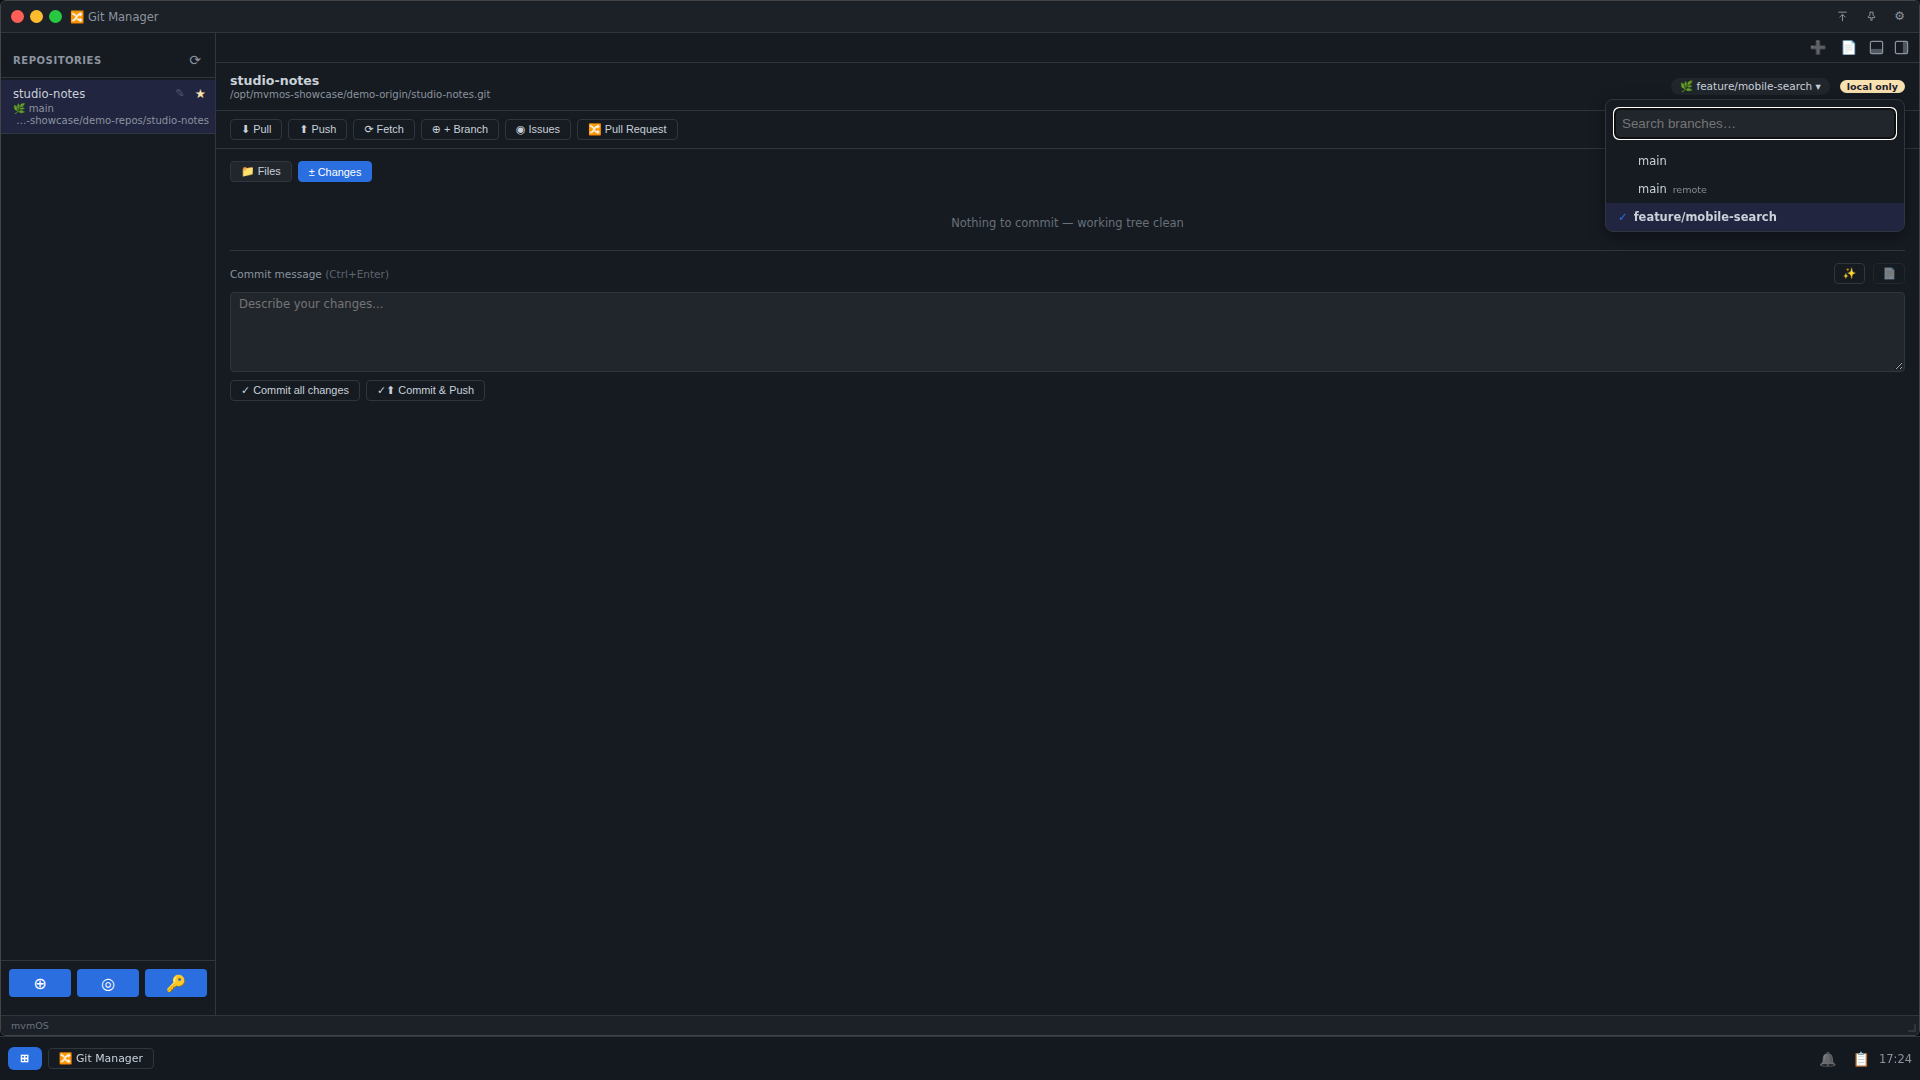Select Git Manager in the taskbar

coord(101,1058)
